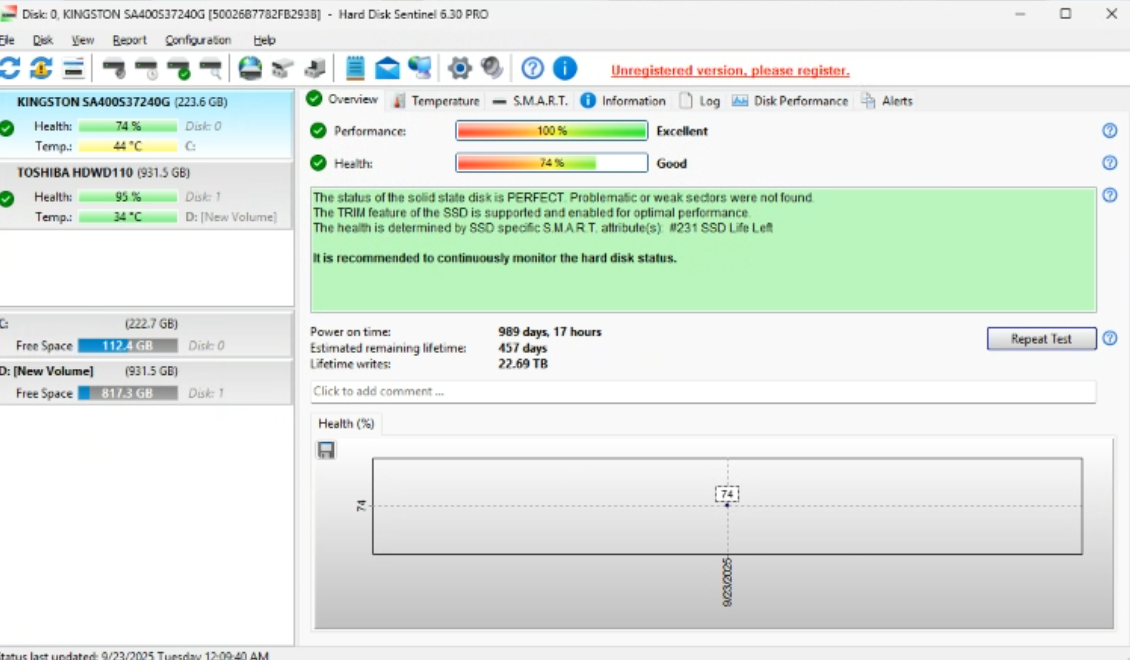
Task: Click the 'Excellent' performance rating text
Action: [682, 131]
